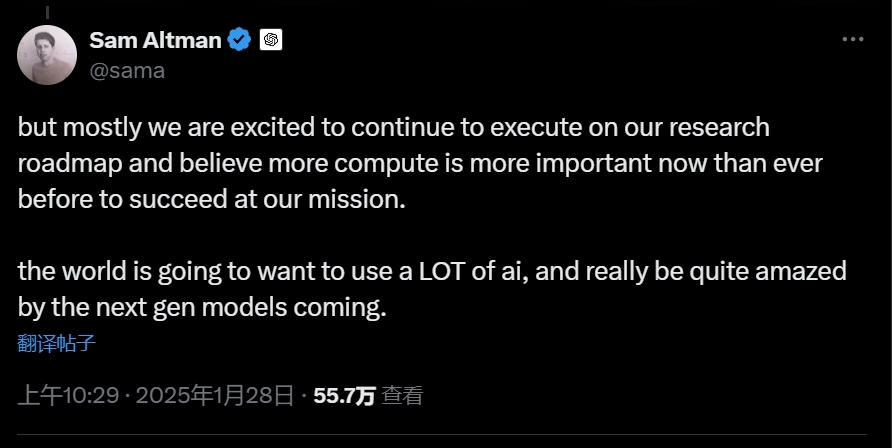This screenshot has width=892, height=448.
Task: Open the @sama handle link
Action: click(127, 70)
